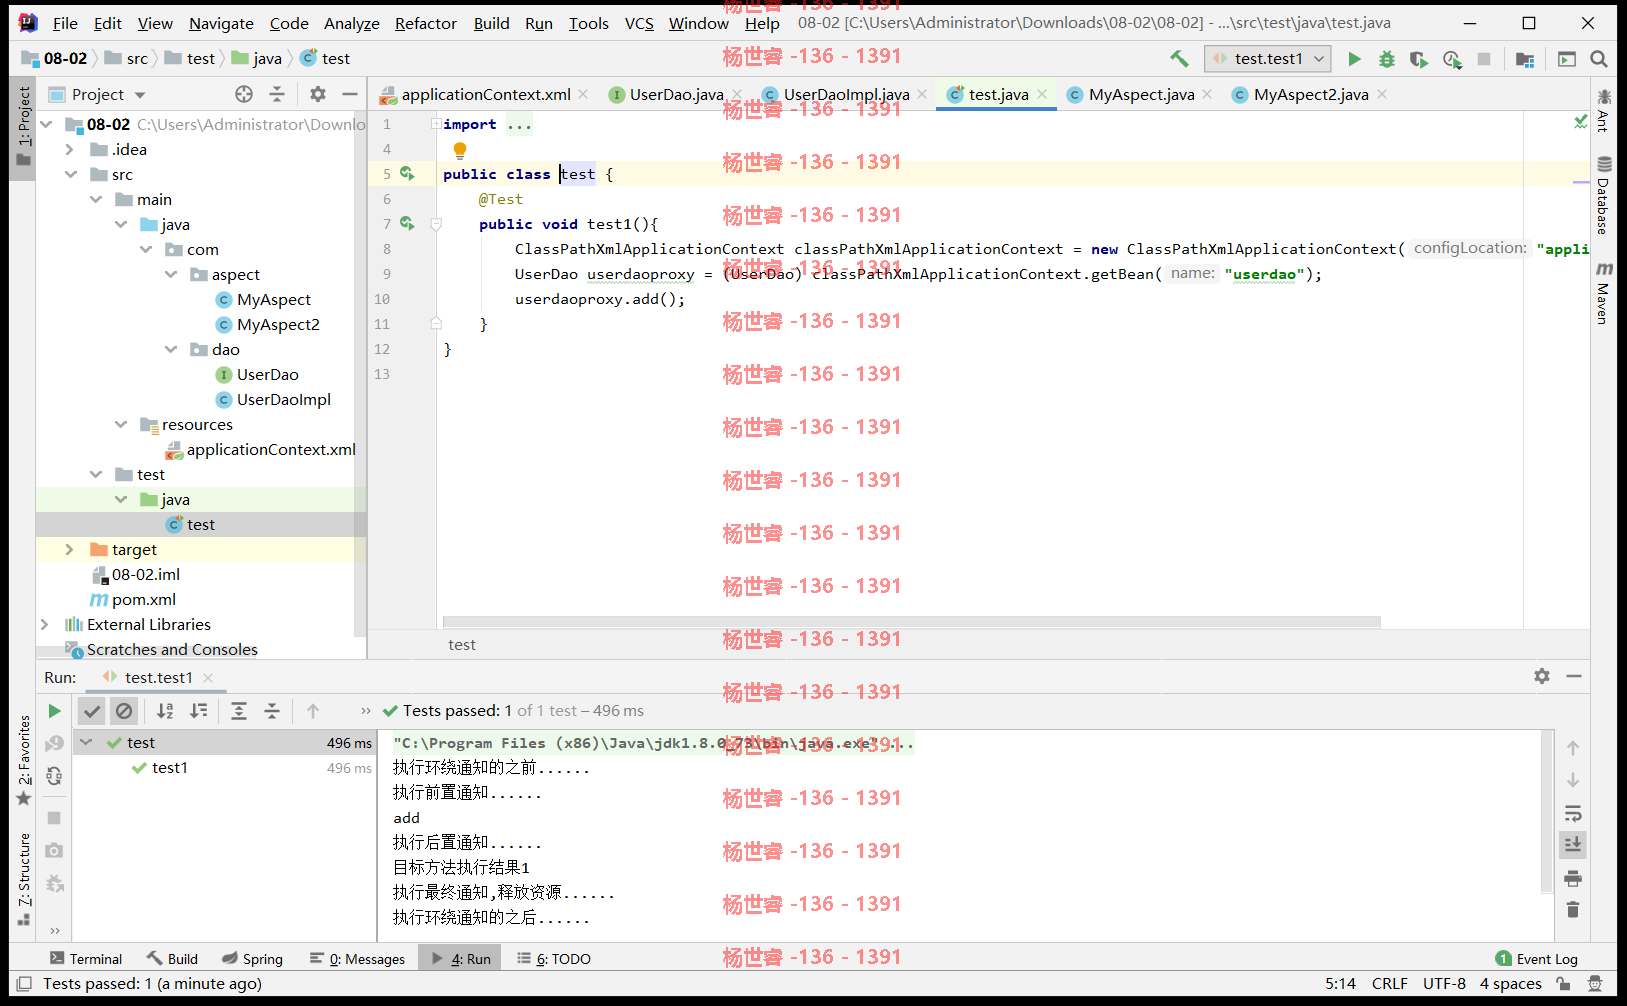Toggle soft-wrap in console output

(x=1573, y=813)
